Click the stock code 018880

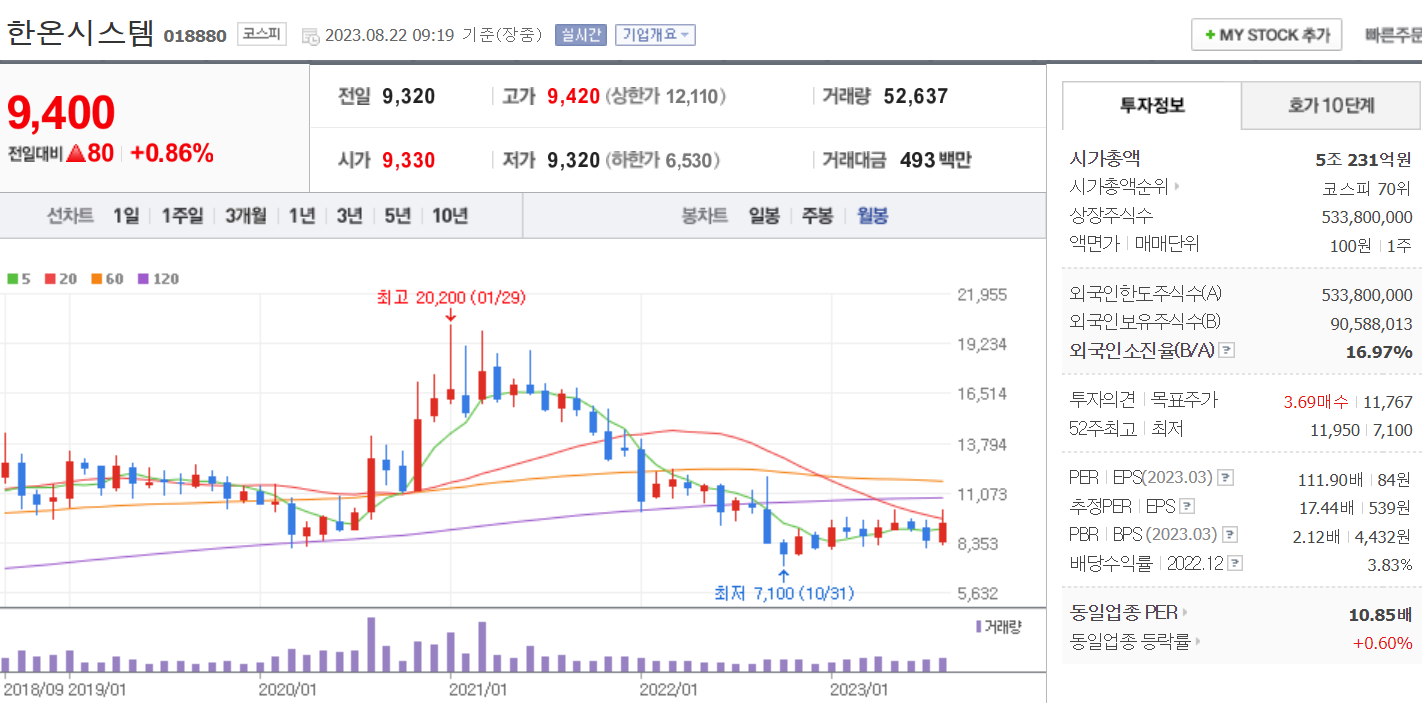click(195, 36)
